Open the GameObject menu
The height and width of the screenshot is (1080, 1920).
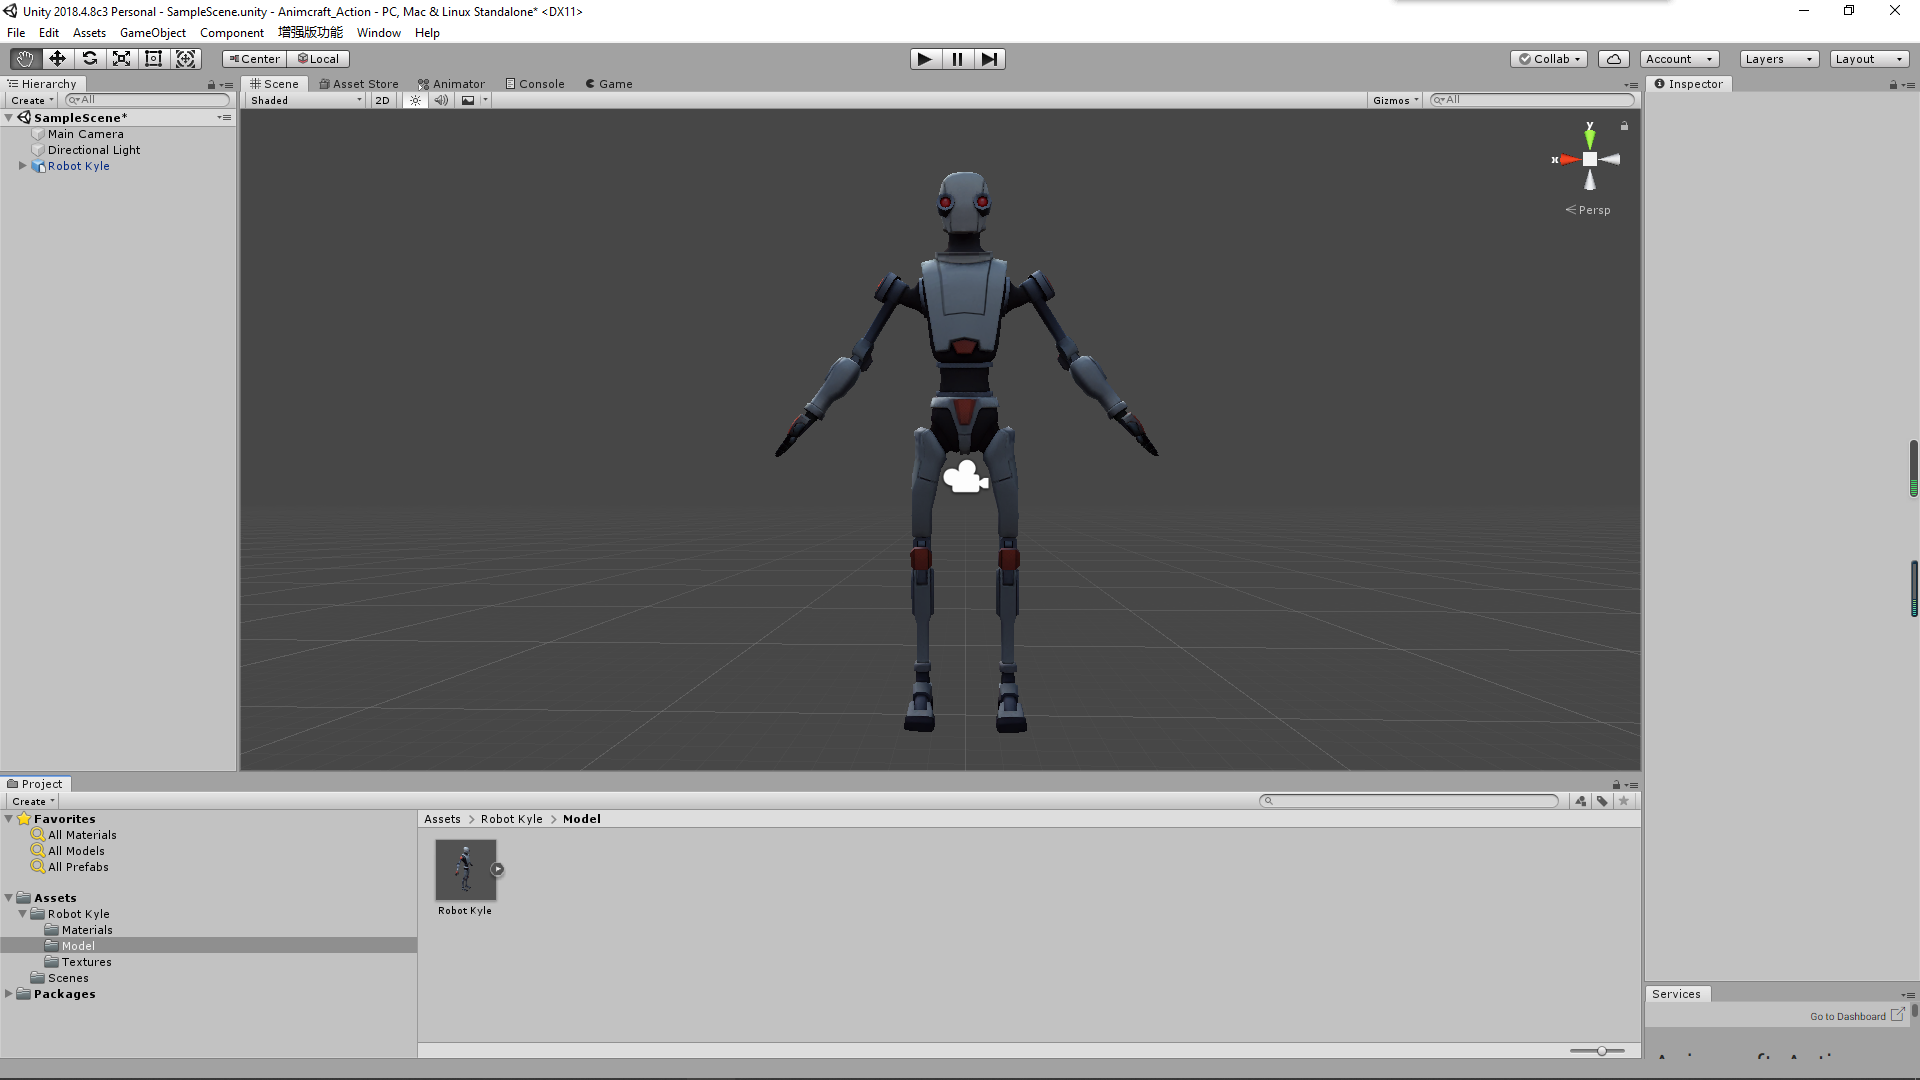pyautogui.click(x=152, y=33)
